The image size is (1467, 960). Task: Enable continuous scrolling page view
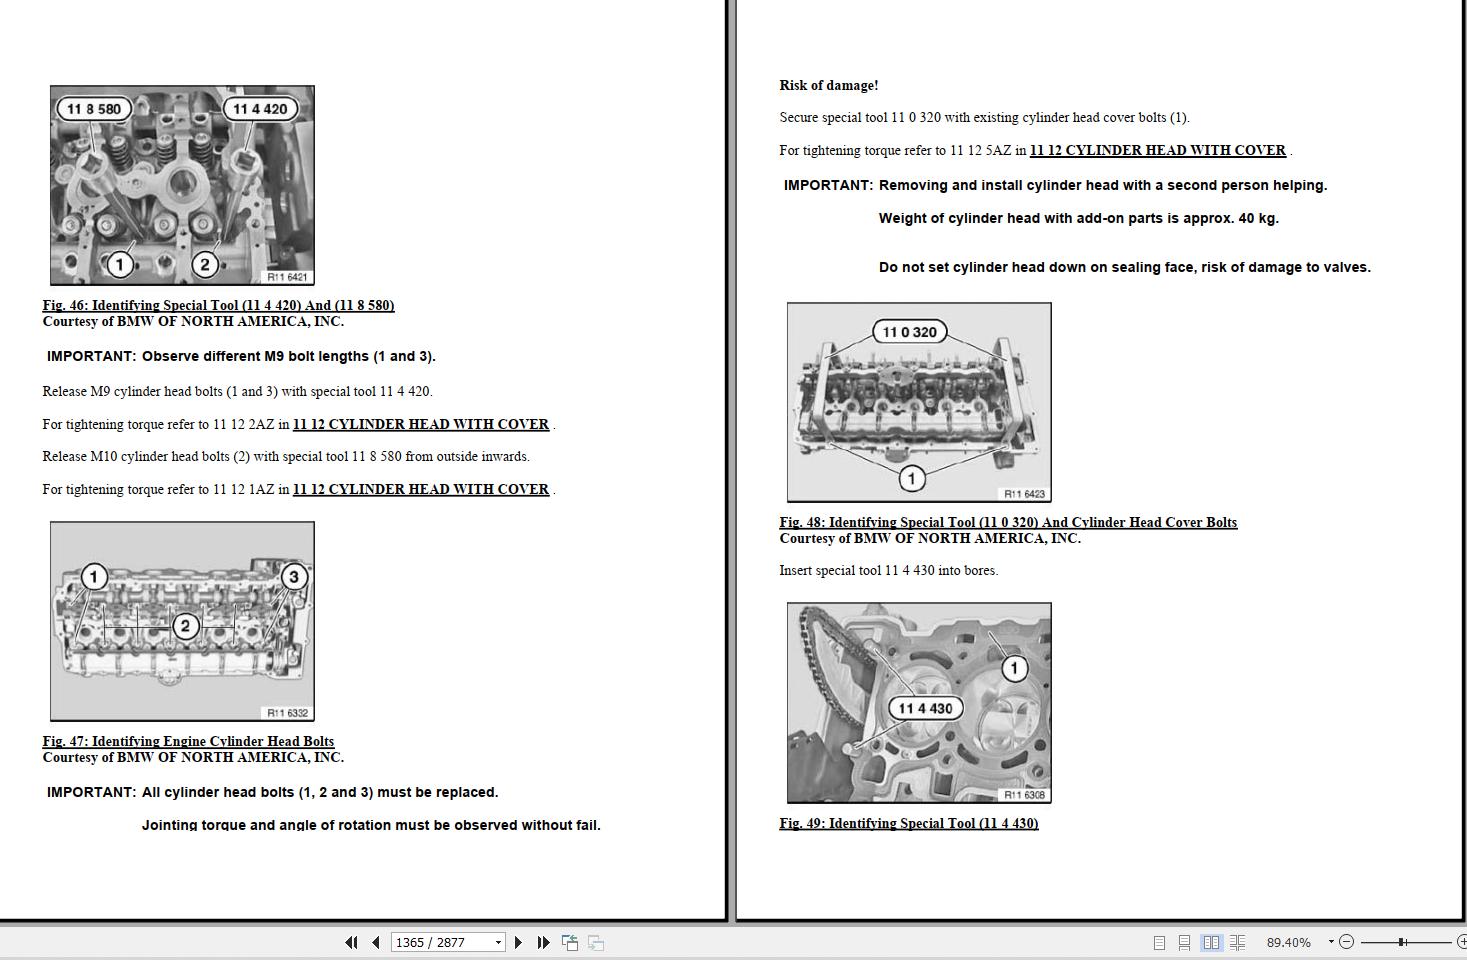coord(1184,942)
